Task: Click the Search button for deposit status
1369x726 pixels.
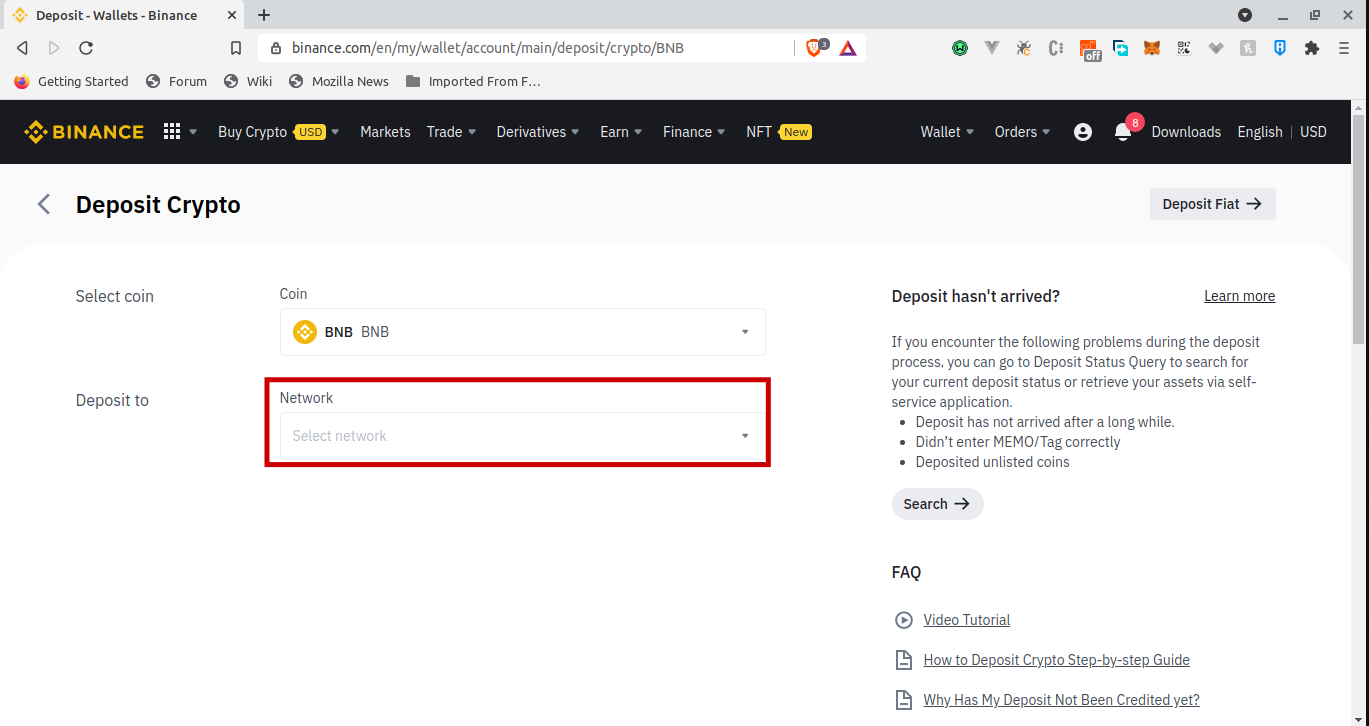Action: pyautogui.click(x=938, y=504)
